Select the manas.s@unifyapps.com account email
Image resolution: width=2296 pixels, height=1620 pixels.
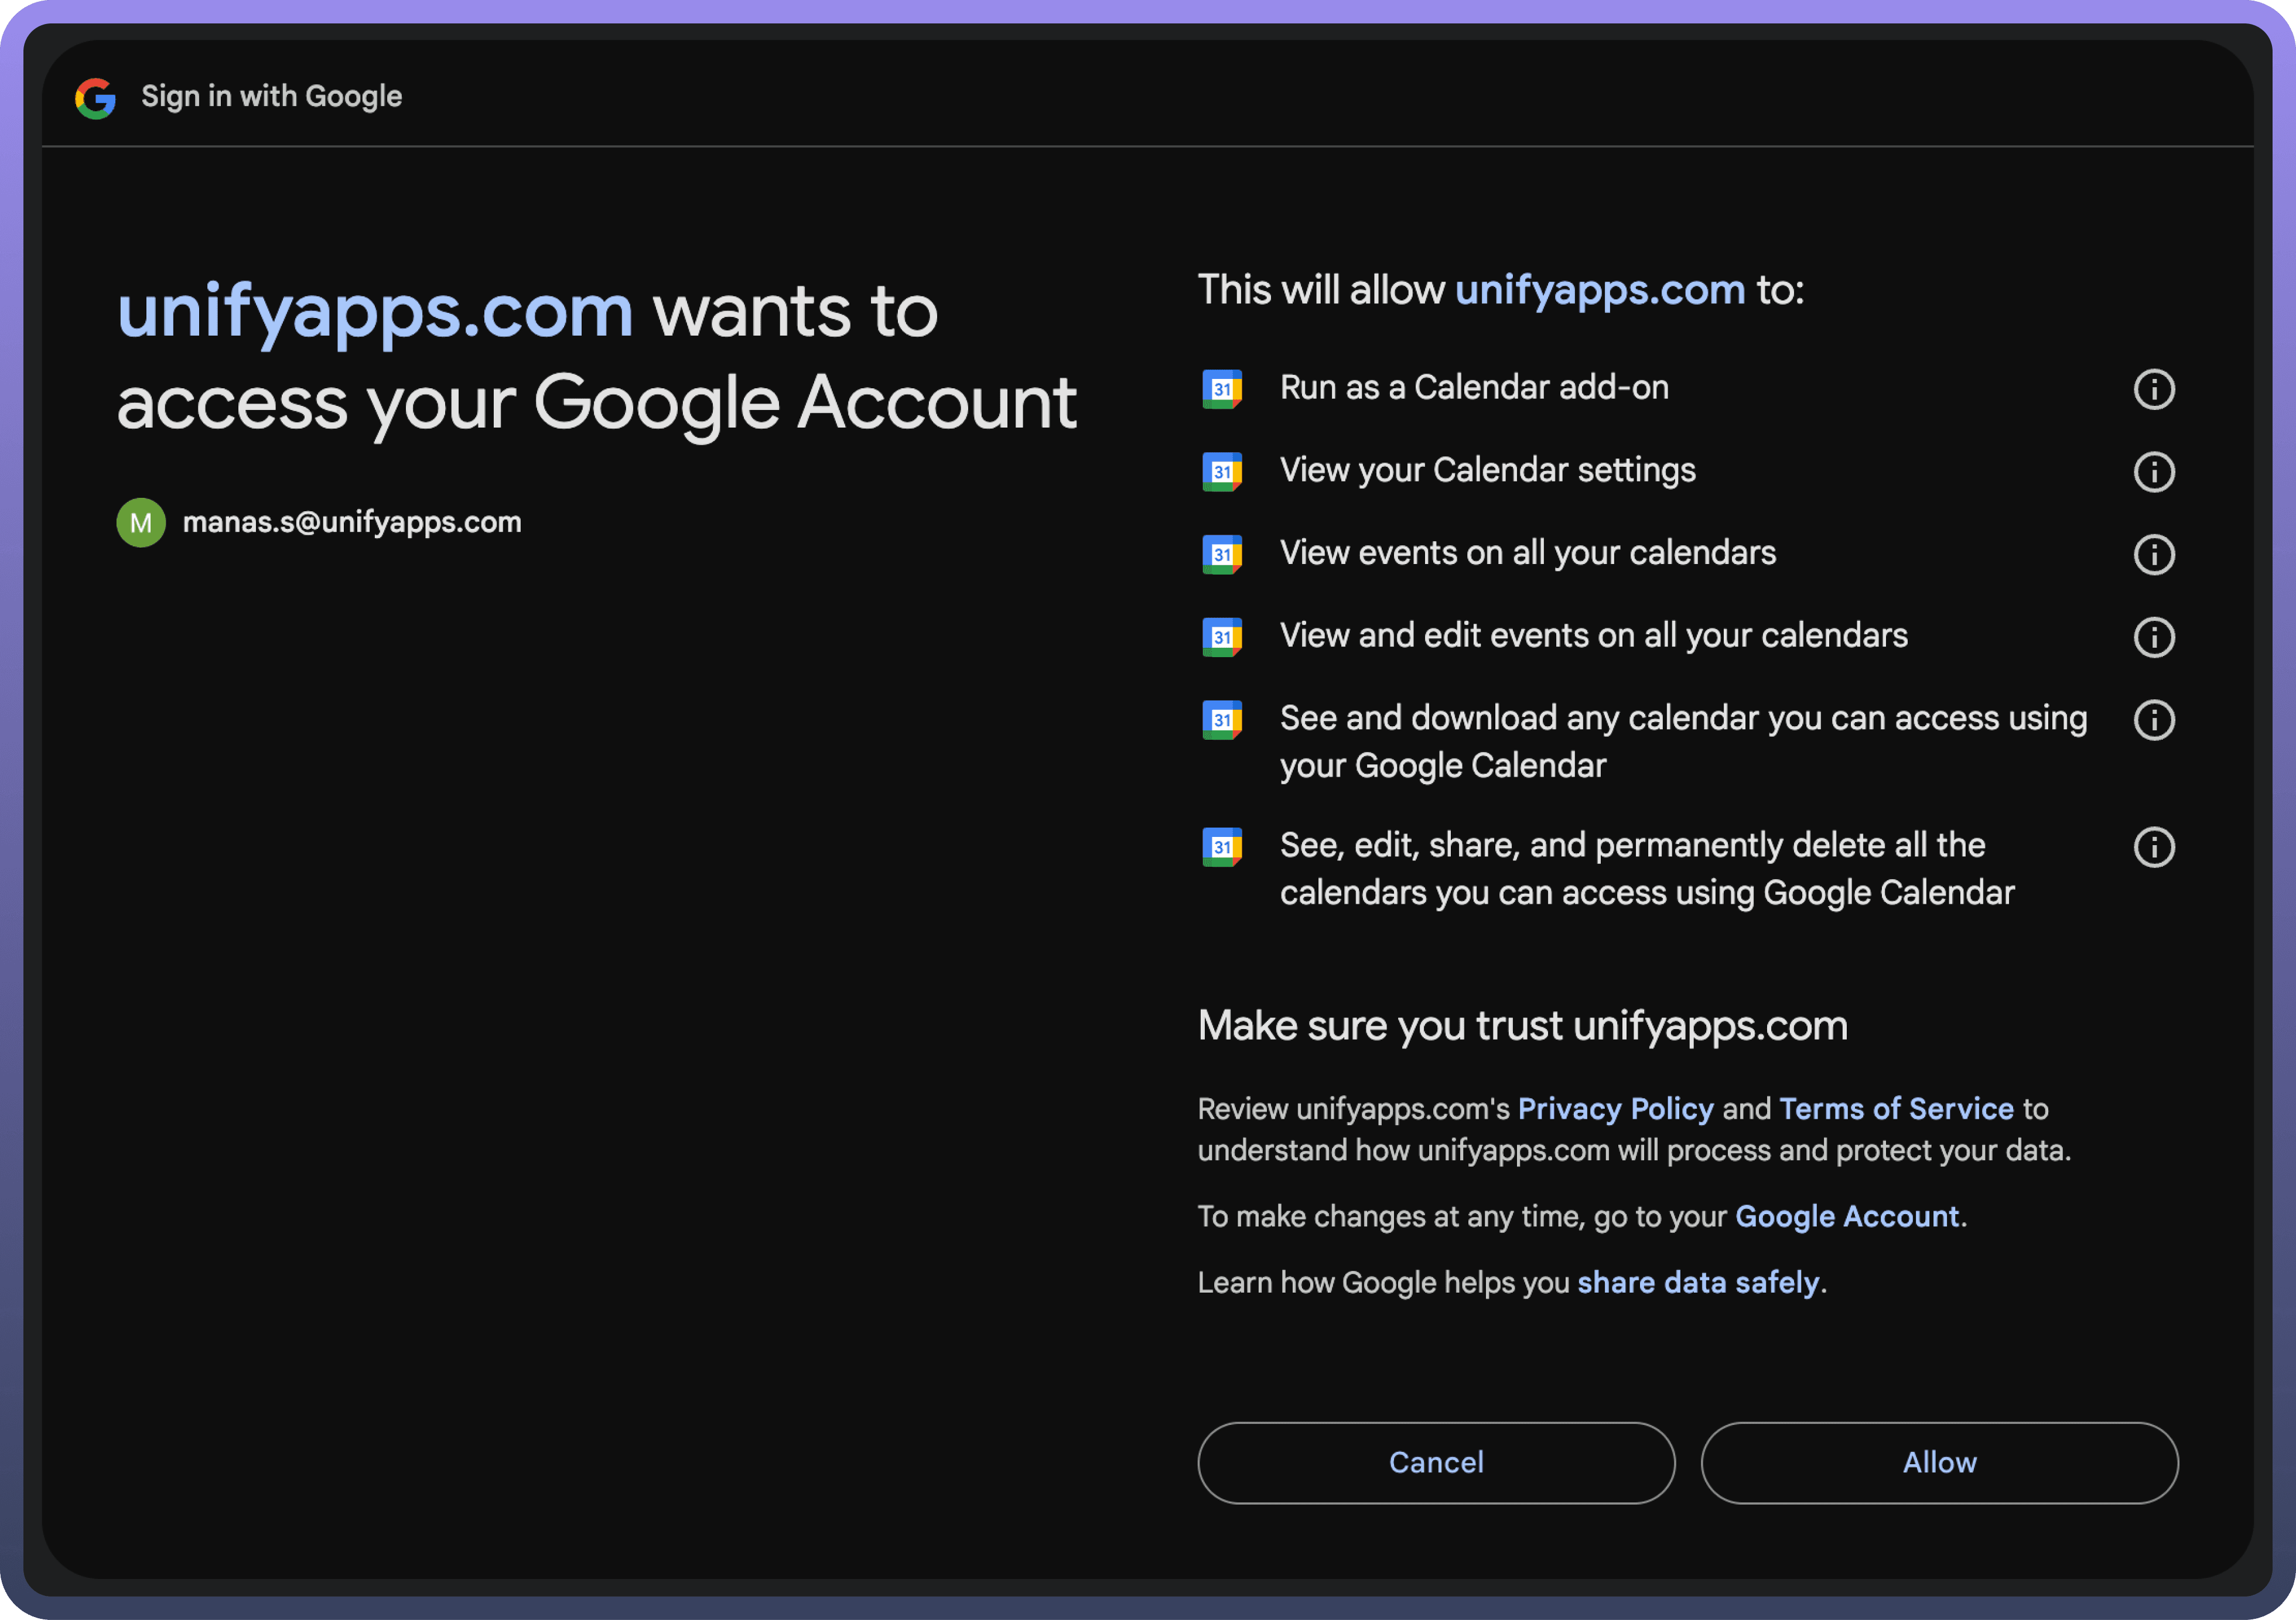point(351,522)
